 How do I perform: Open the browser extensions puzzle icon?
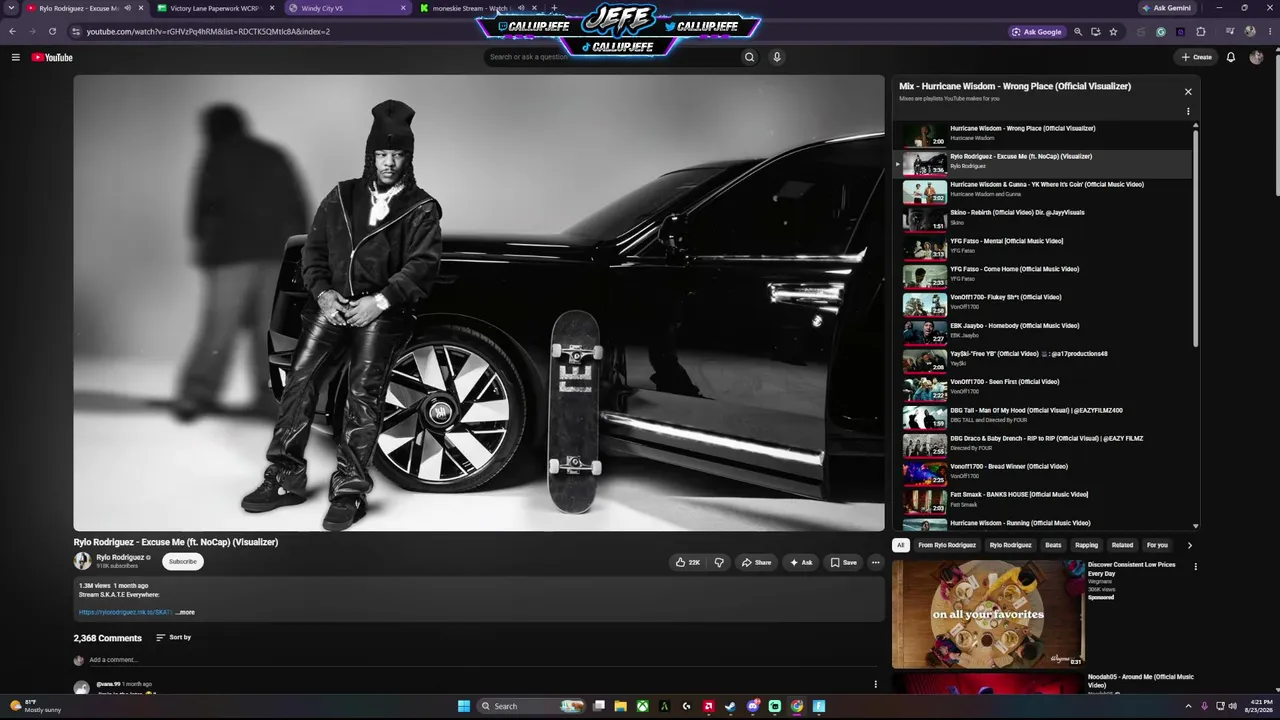tap(1201, 31)
